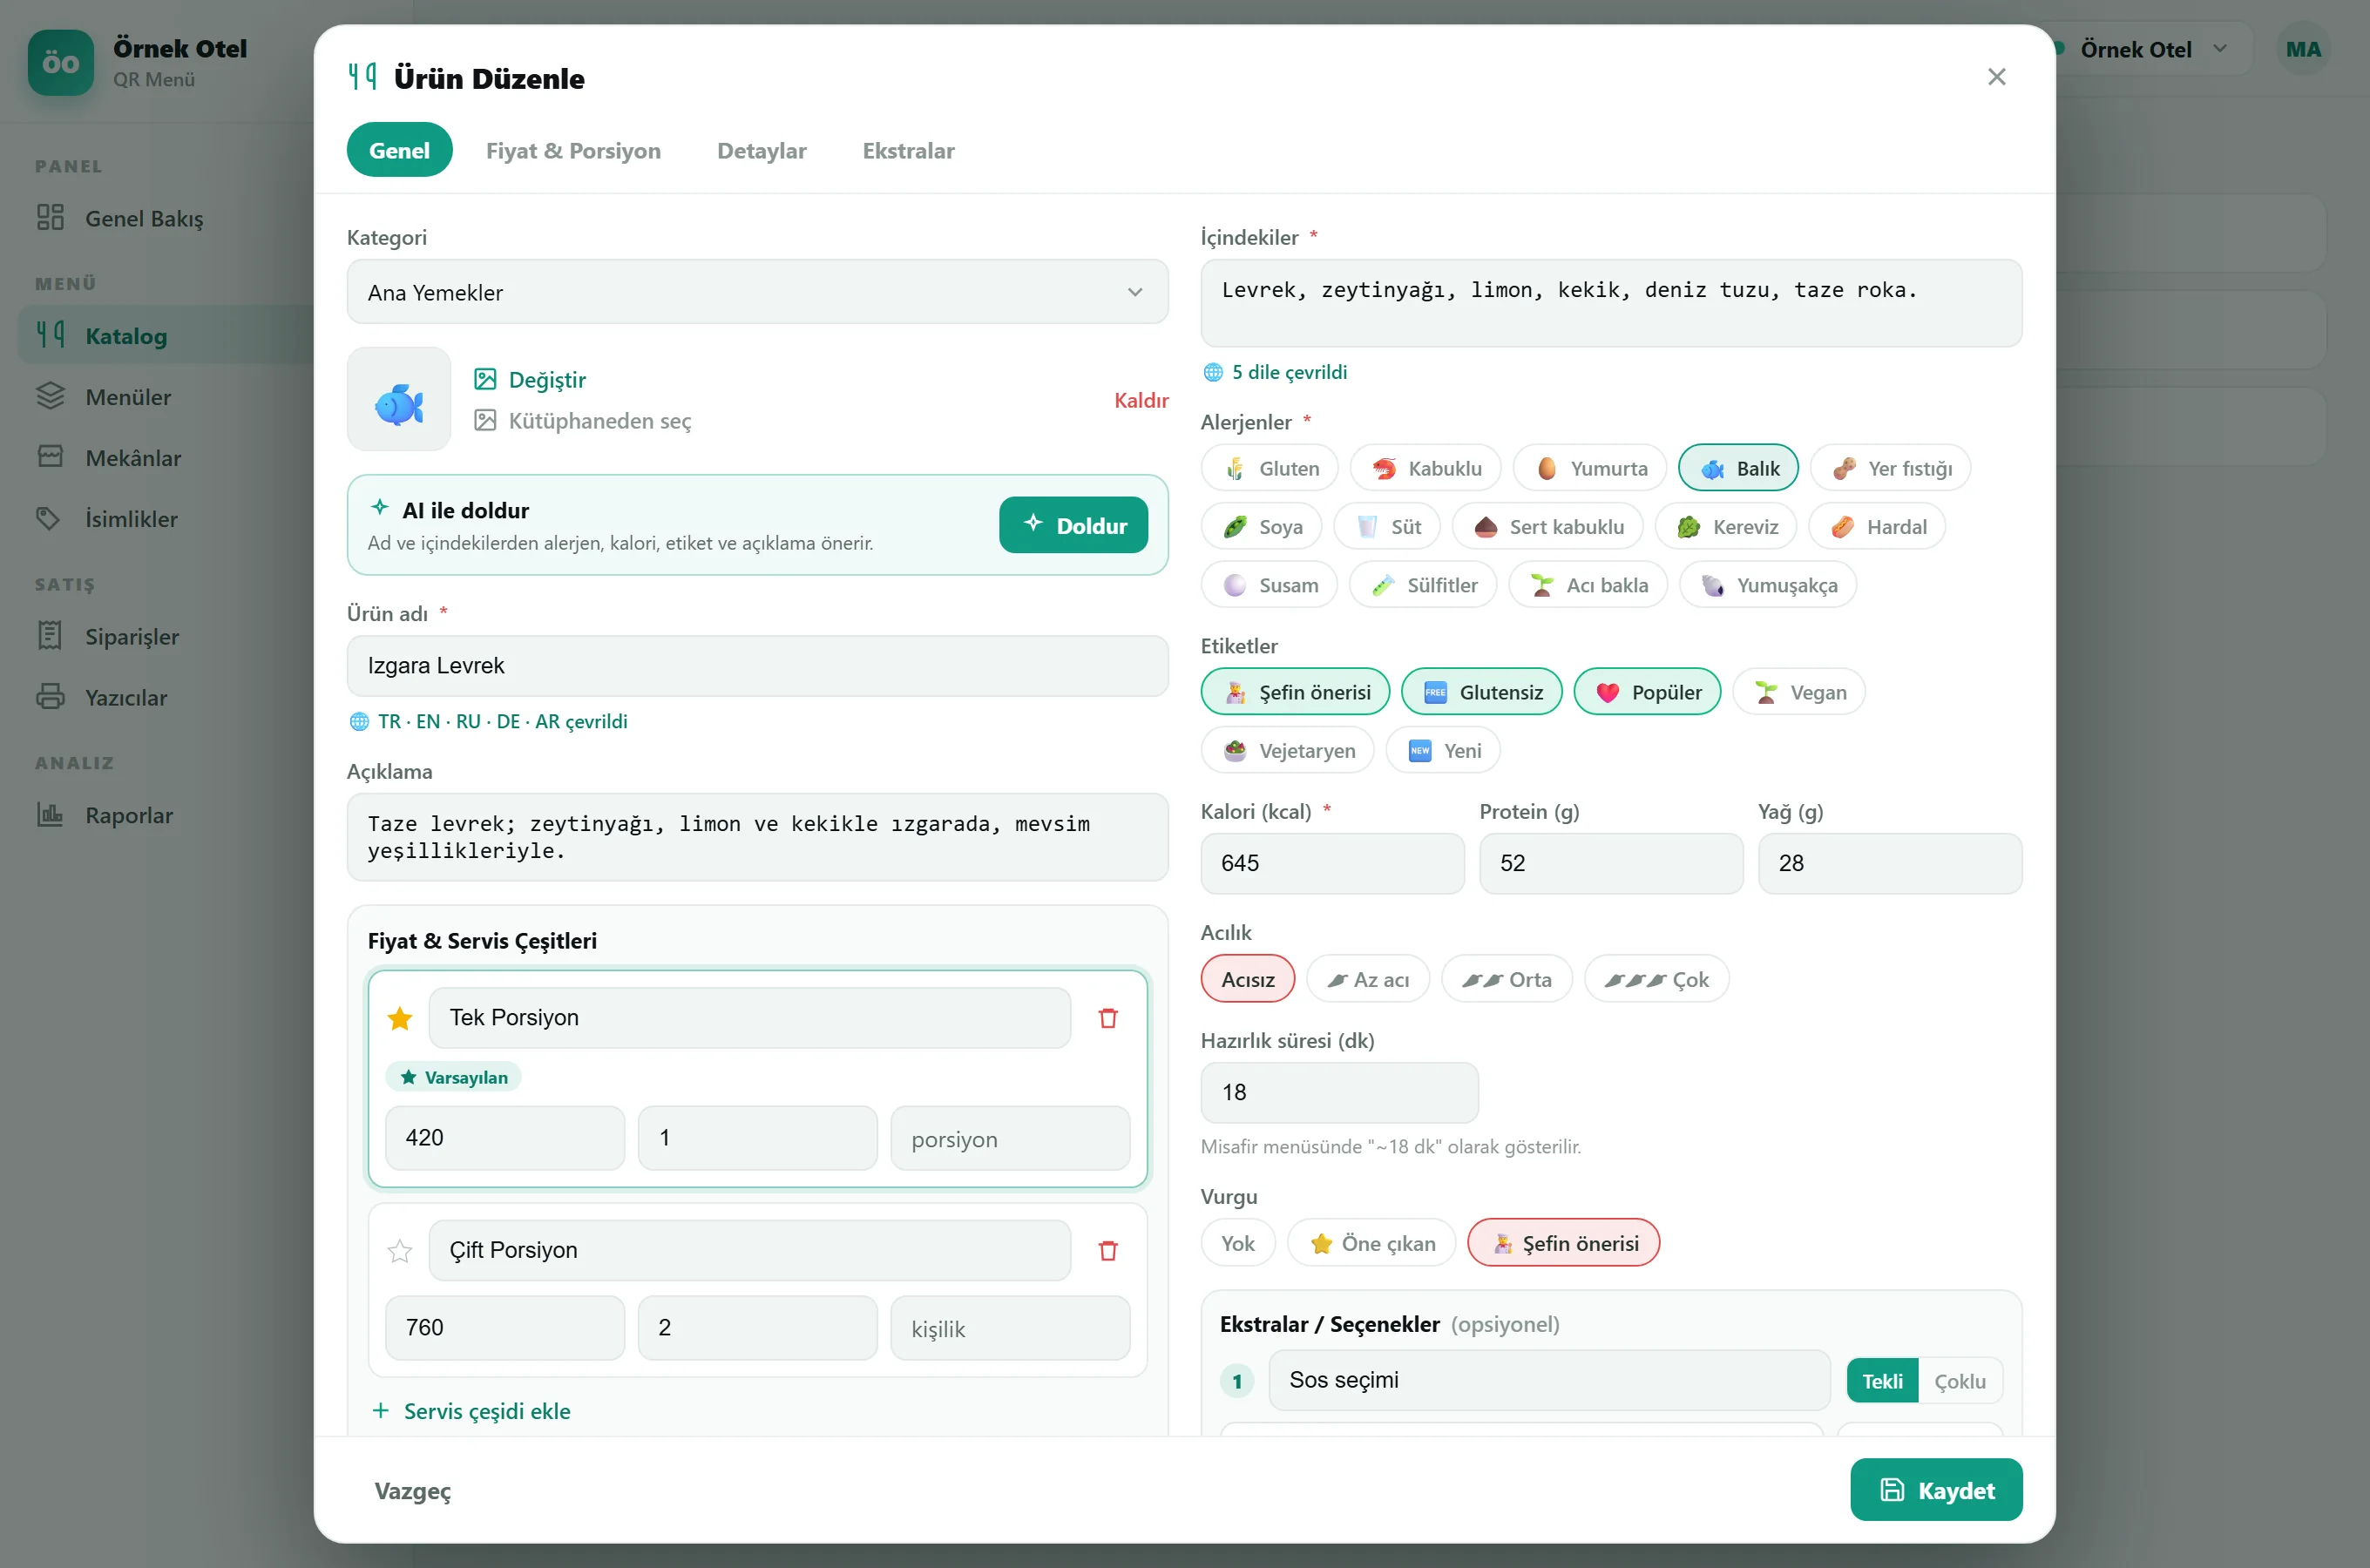2370x1568 pixels.
Task: Delete the Tek Porsiyon serving variant
Action: 1108,1018
